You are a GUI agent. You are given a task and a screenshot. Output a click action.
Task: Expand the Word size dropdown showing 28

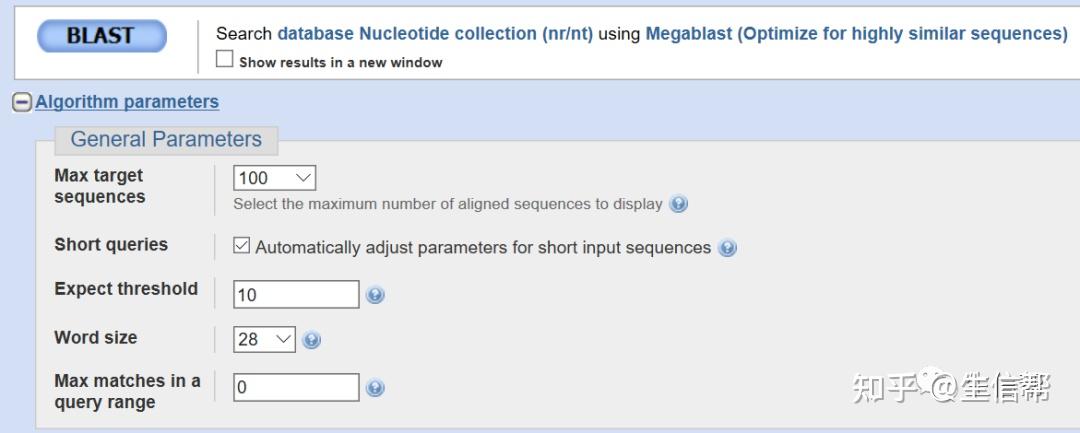pyautogui.click(x=265, y=339)
